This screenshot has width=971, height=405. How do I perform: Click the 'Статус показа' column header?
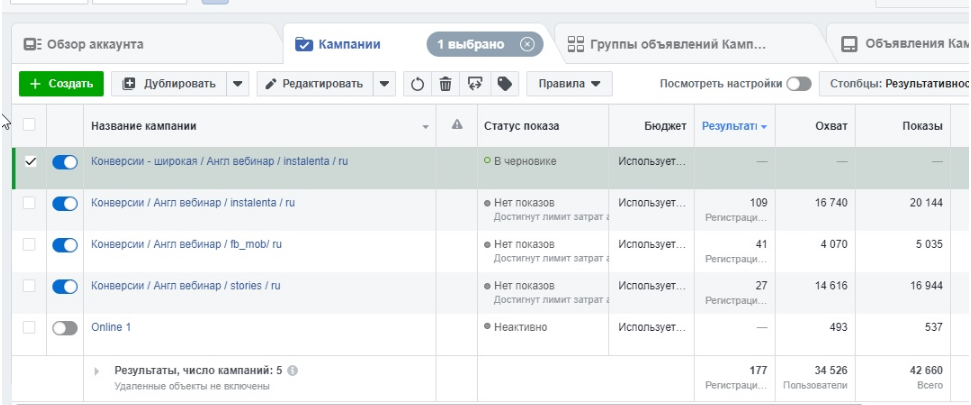[x=521, y=126]
